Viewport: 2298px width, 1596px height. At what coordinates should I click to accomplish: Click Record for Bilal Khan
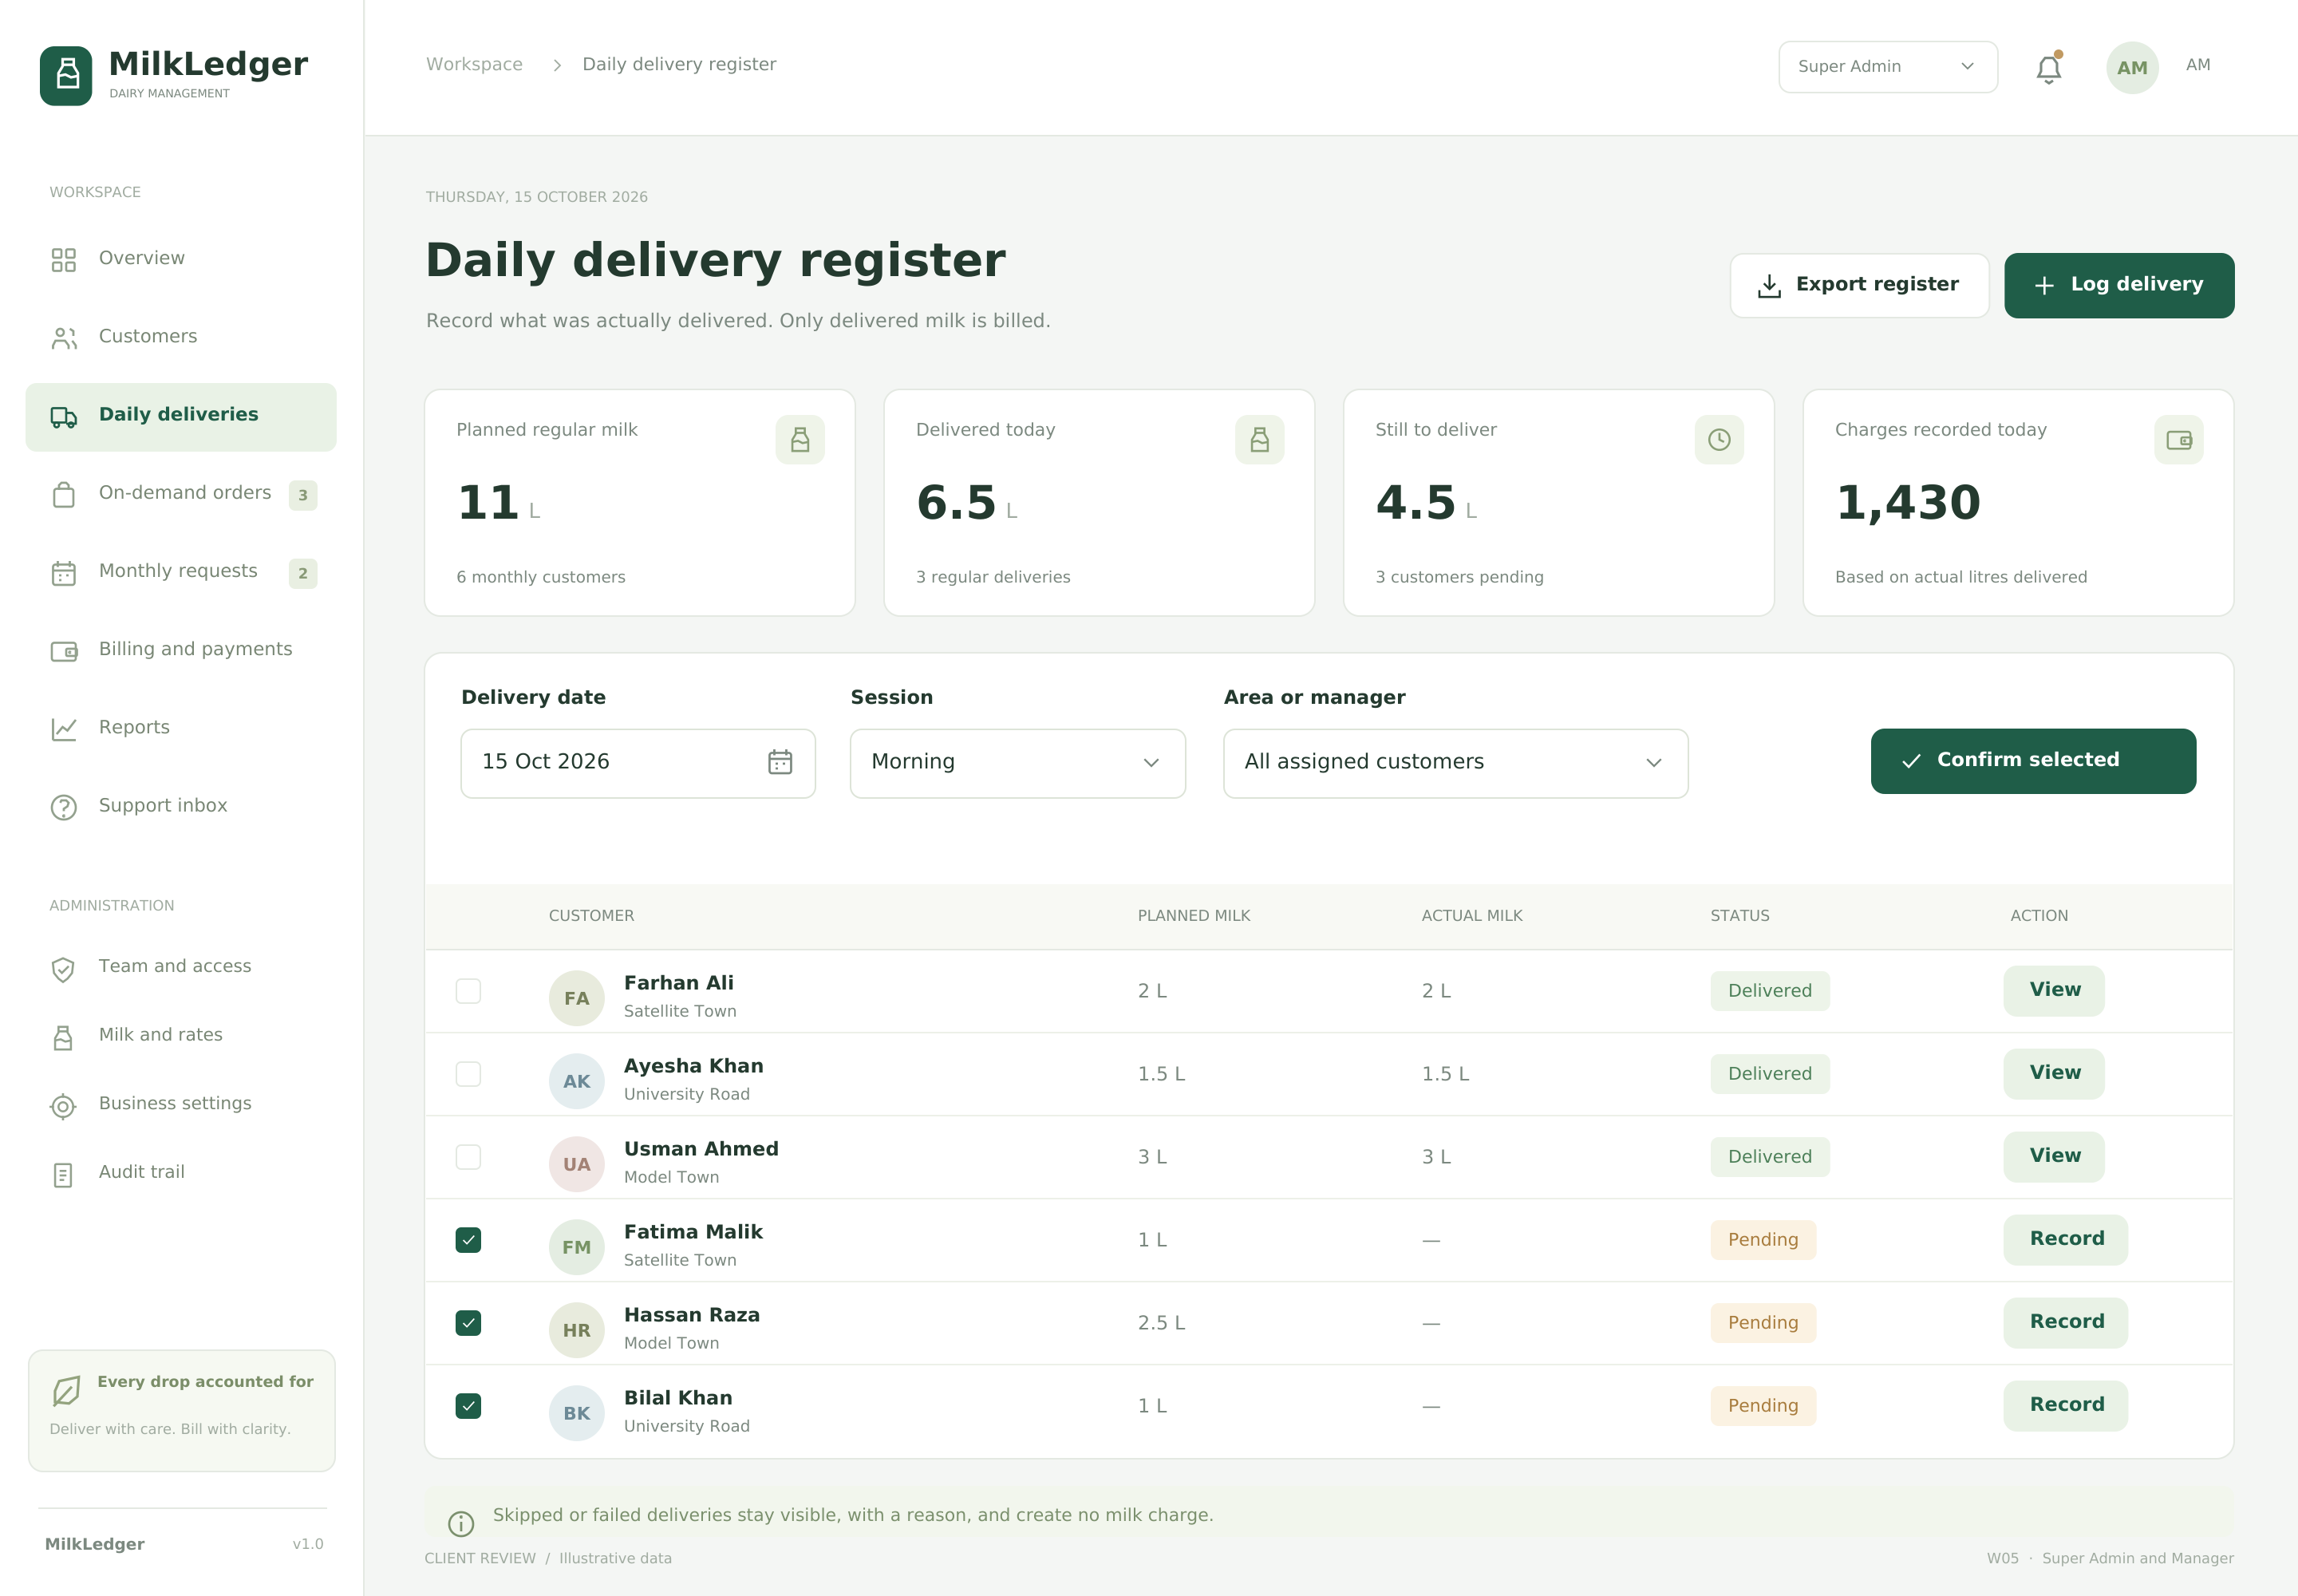[x=2065, y=1406]
